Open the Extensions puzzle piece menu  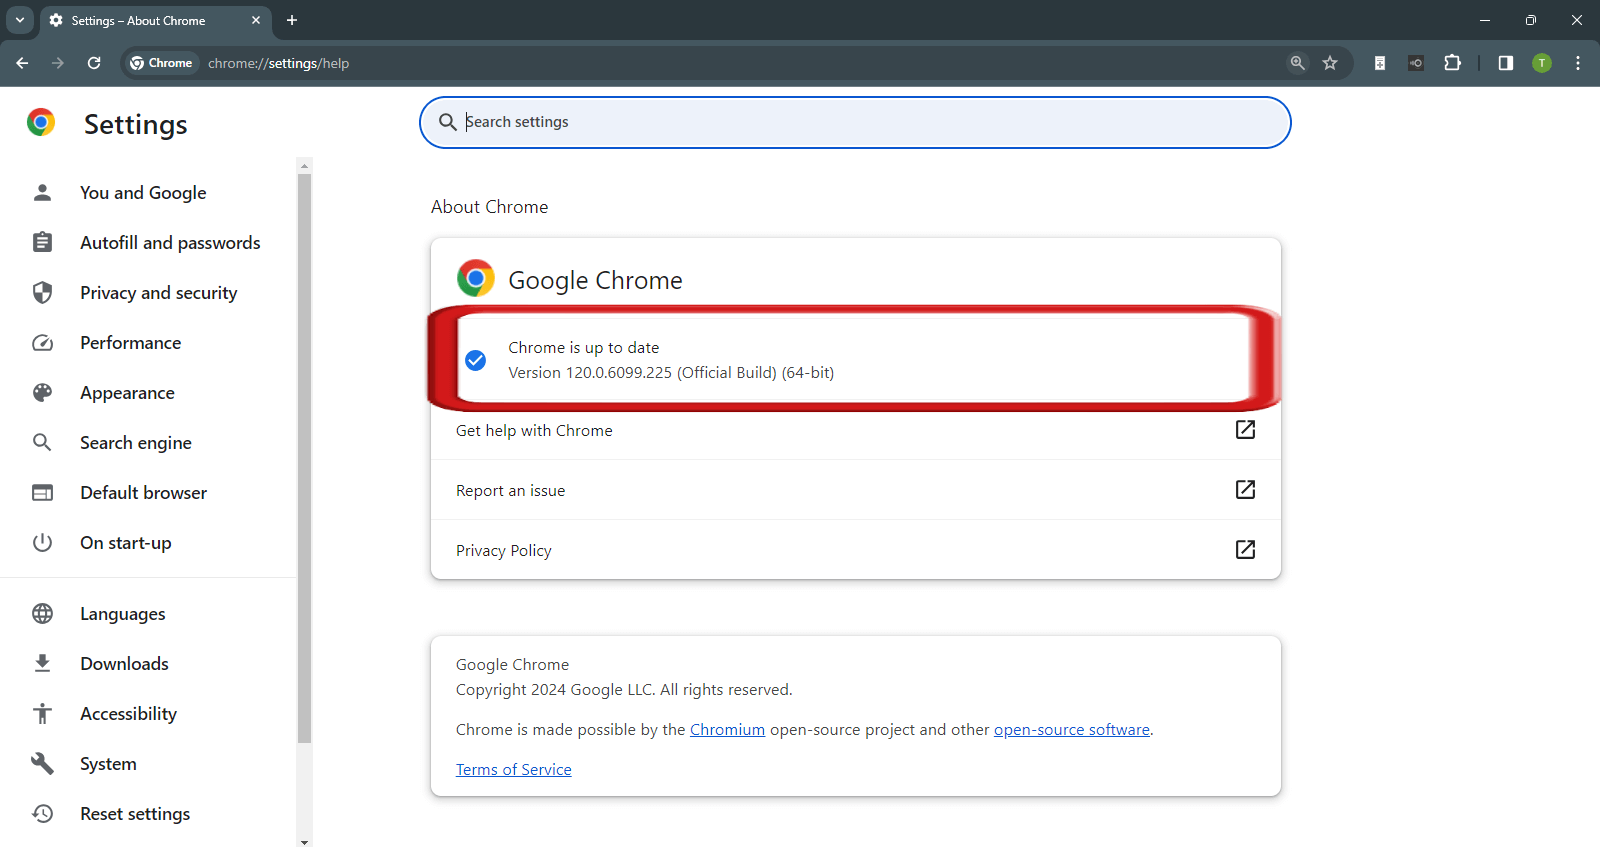(1453, 63)
